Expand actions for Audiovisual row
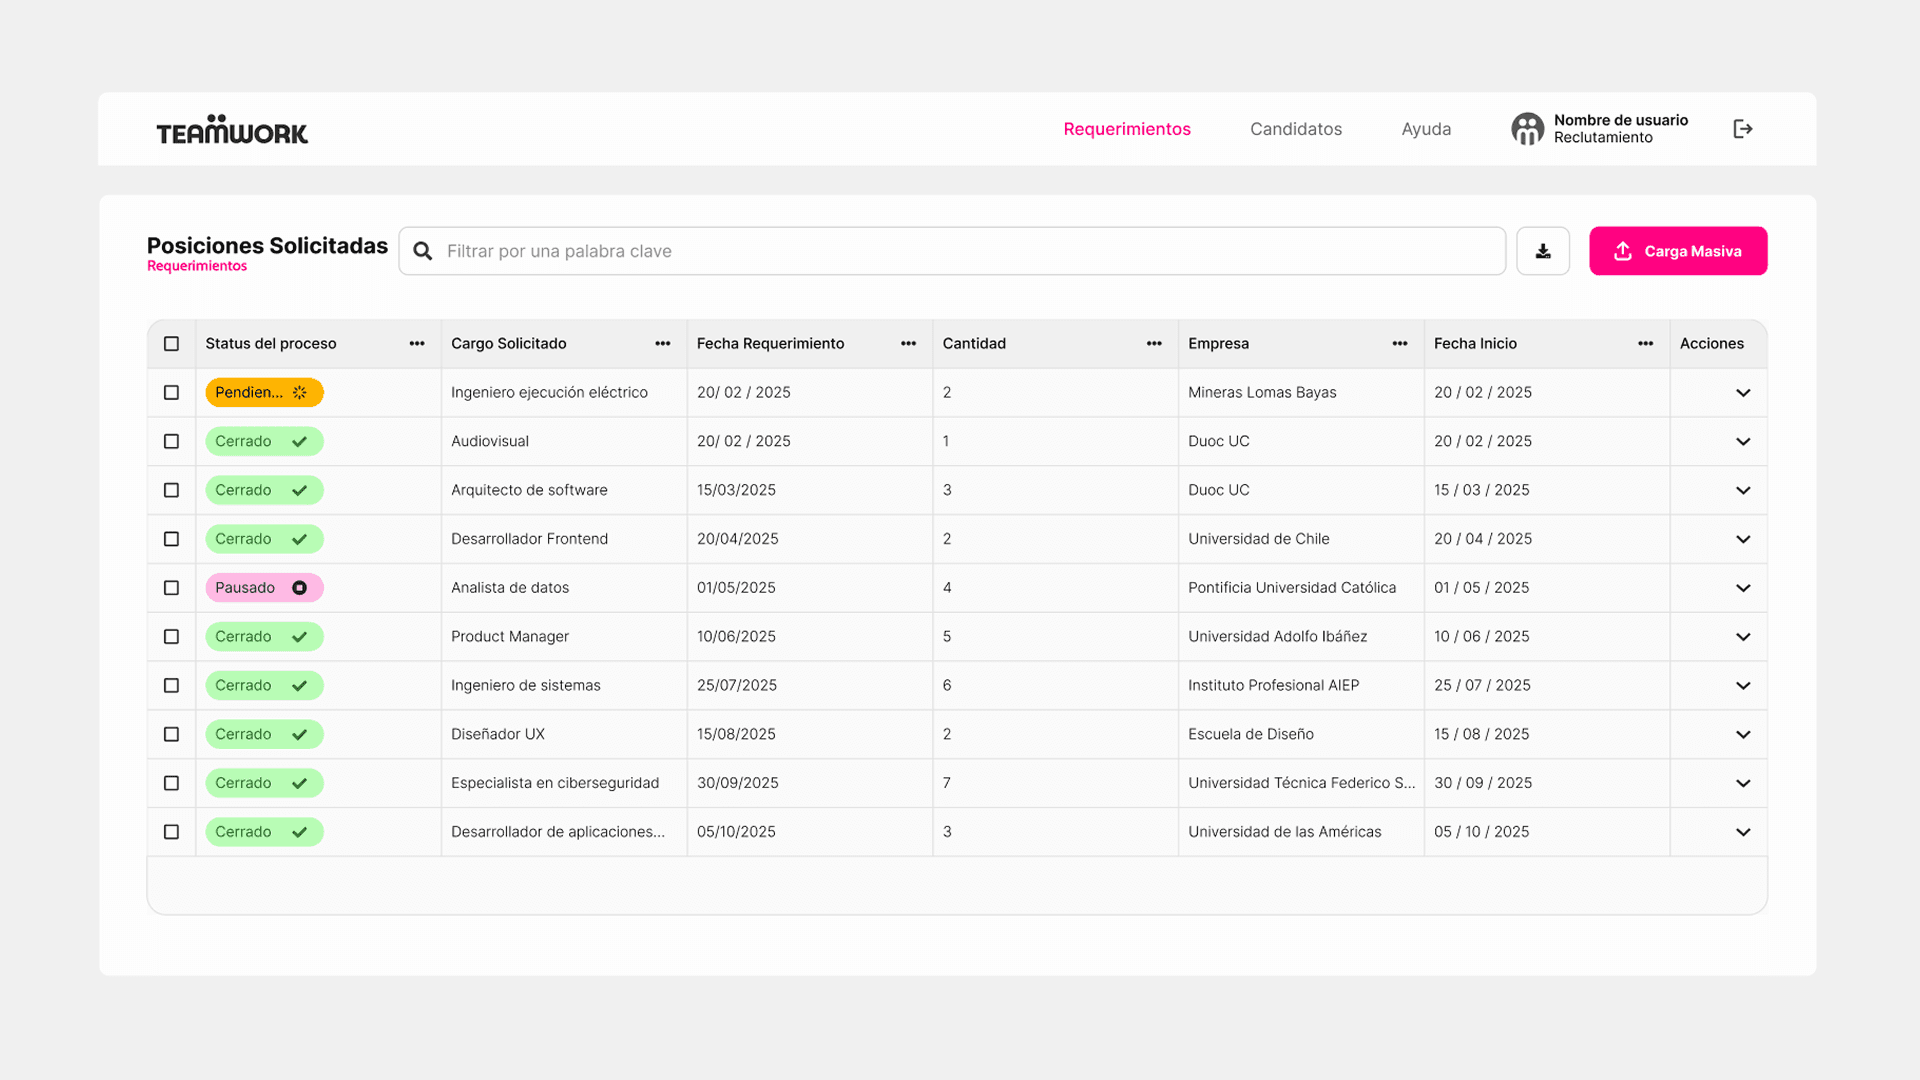The image size is (1920, 1080). (1743, 442)
